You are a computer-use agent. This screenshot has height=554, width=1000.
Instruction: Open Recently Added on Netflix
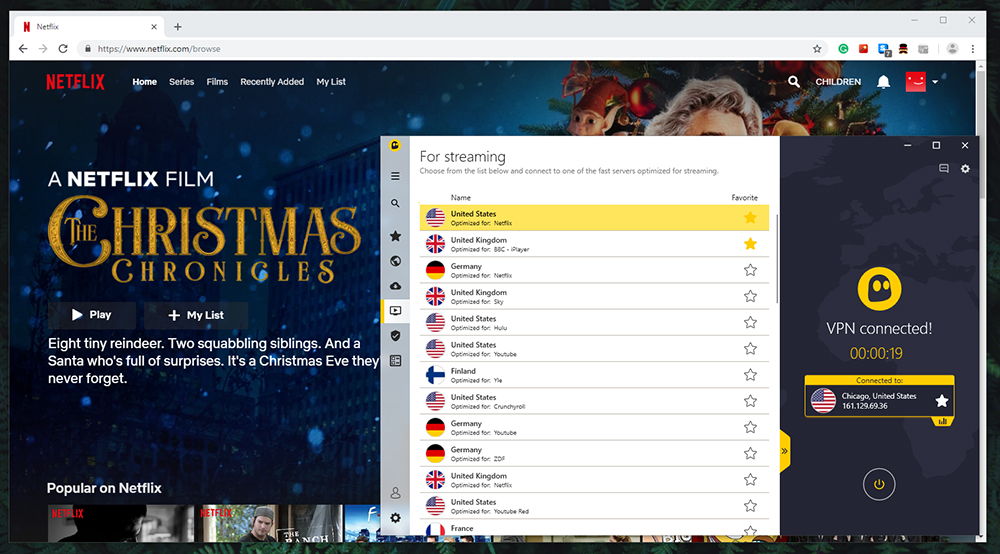point(272,82)
